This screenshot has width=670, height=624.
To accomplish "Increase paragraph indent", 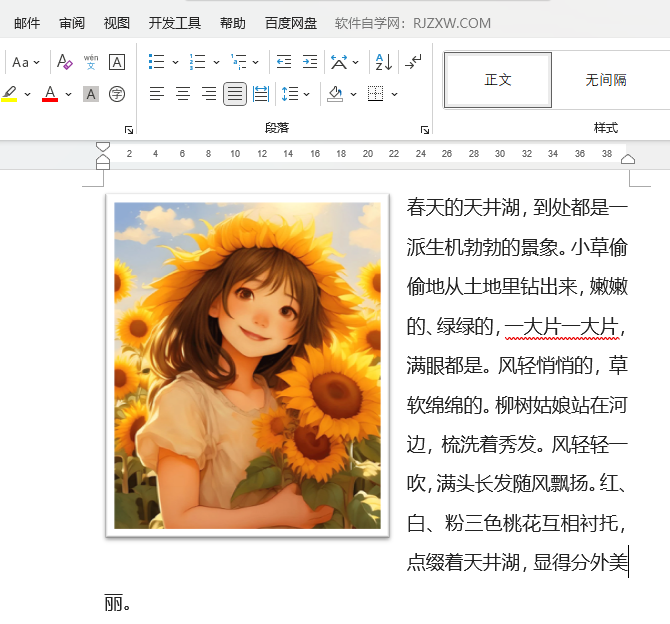I will (310, 62).
